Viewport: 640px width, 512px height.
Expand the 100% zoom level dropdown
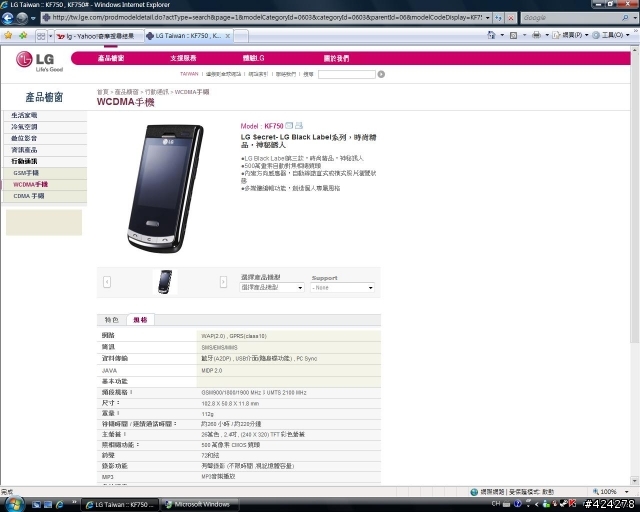pyautogui.click(x=627, y=492)
